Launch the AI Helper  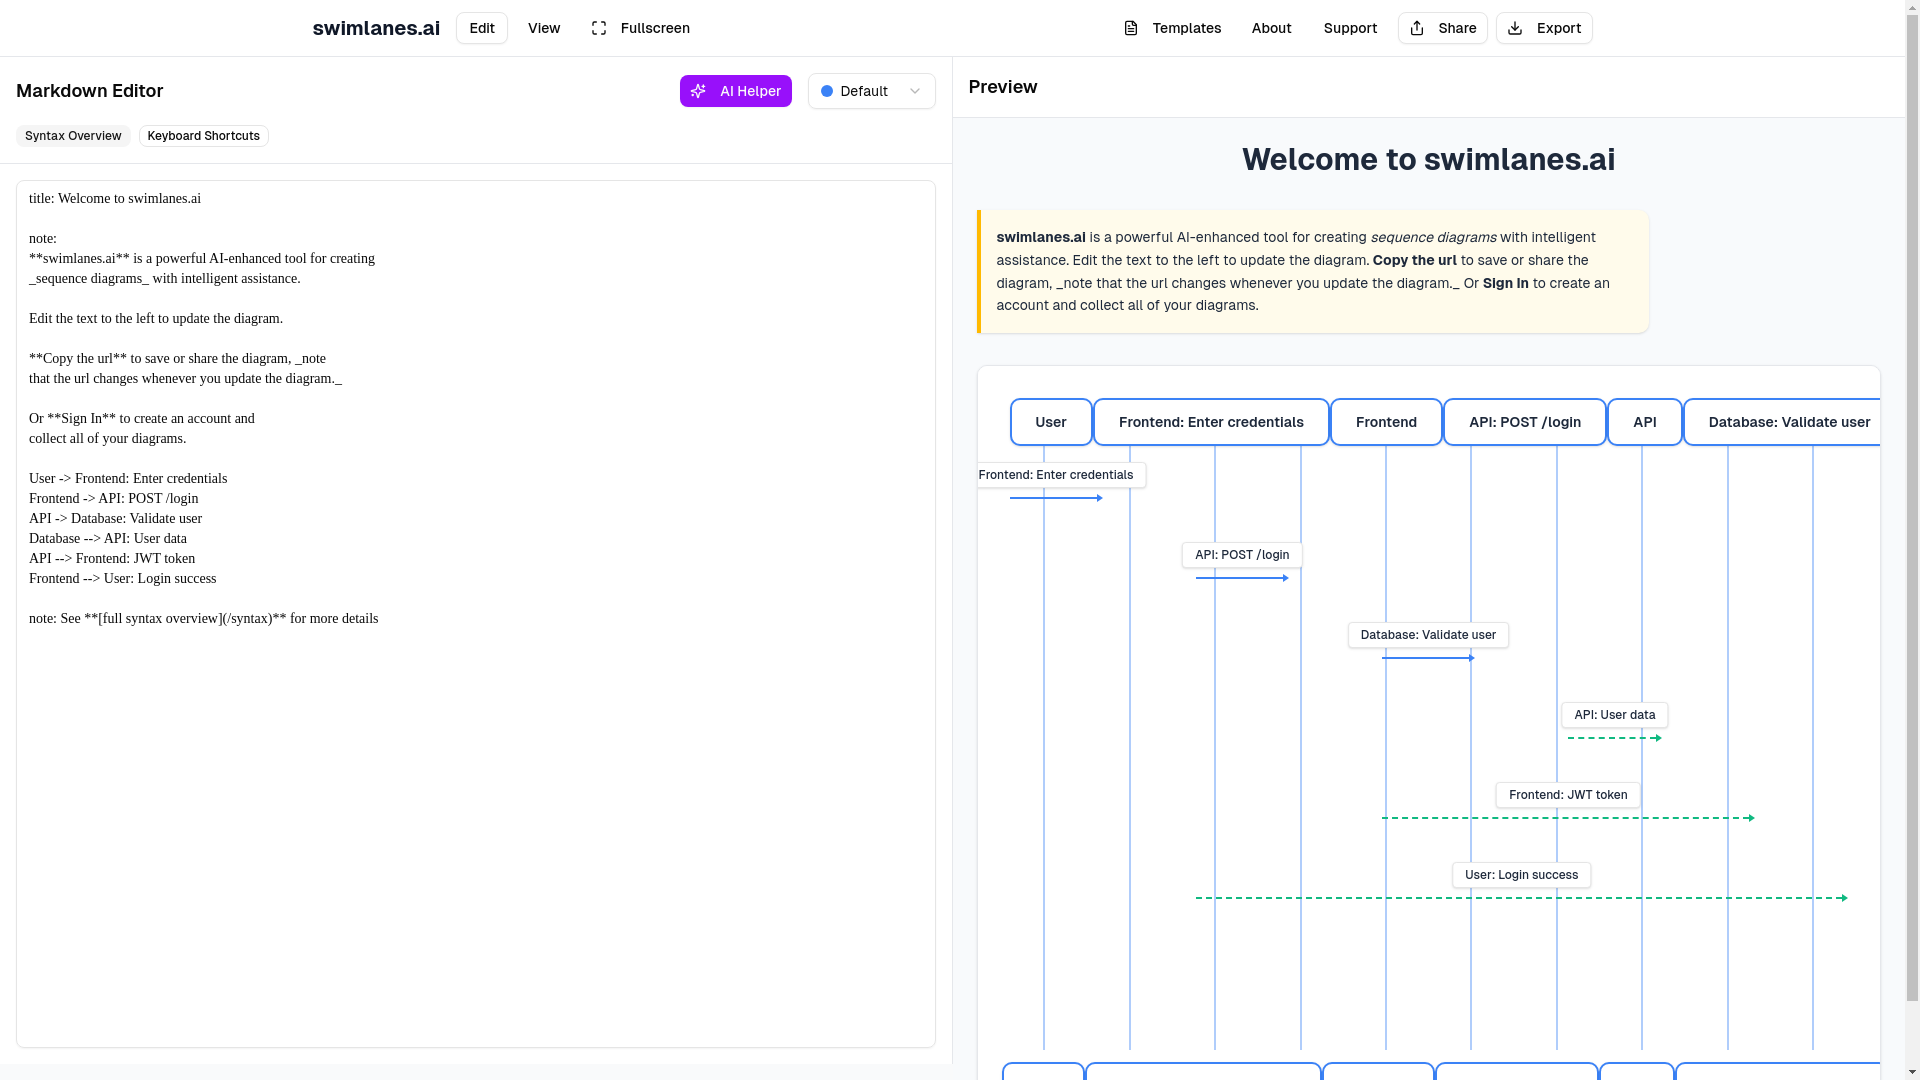(736, 91)
